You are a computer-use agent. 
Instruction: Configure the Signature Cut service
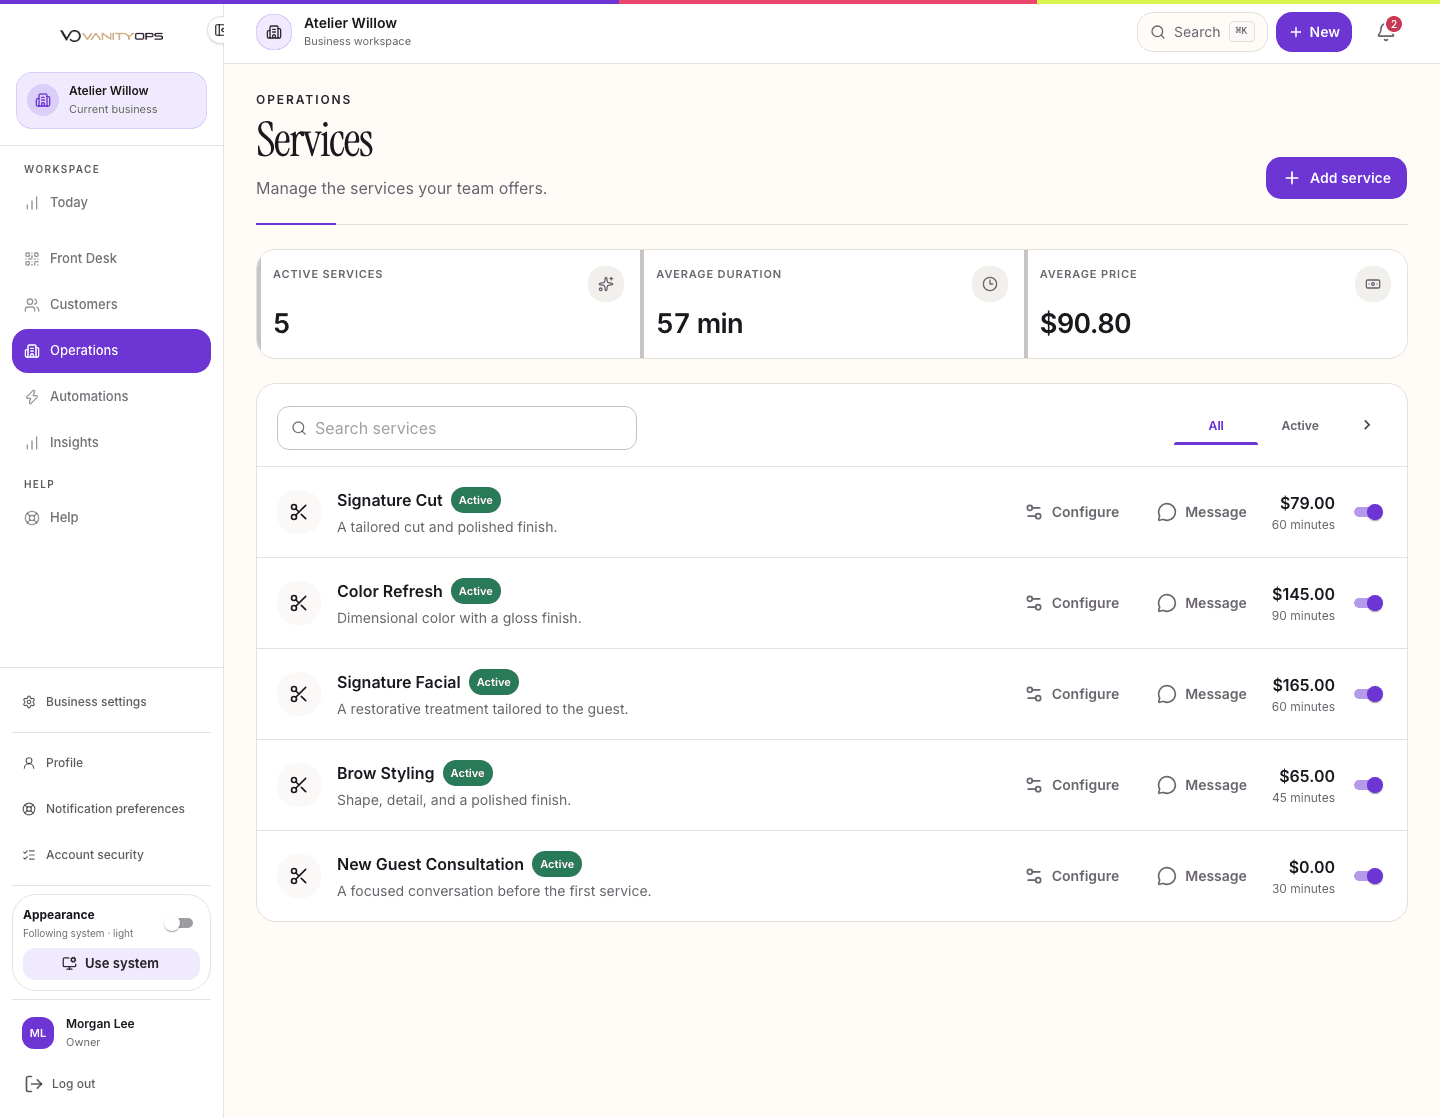pyautogui.click(x=1072, y=512)
